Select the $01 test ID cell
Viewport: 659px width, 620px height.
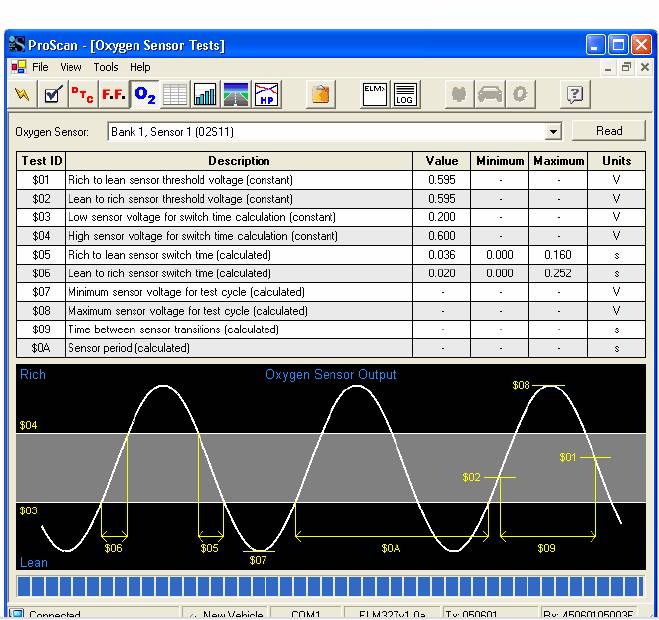point(41,180)
